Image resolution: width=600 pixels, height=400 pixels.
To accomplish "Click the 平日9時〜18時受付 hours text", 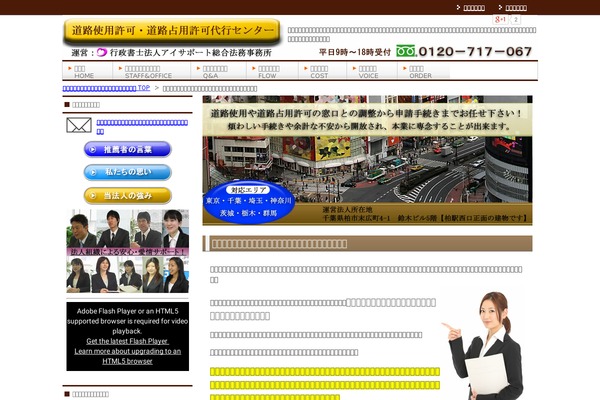I will point(355,52).
